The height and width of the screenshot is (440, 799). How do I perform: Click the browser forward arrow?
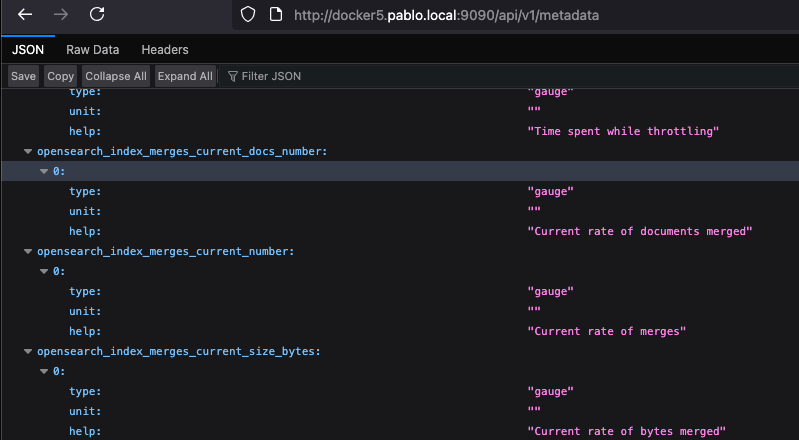click(x=61, y=14)
